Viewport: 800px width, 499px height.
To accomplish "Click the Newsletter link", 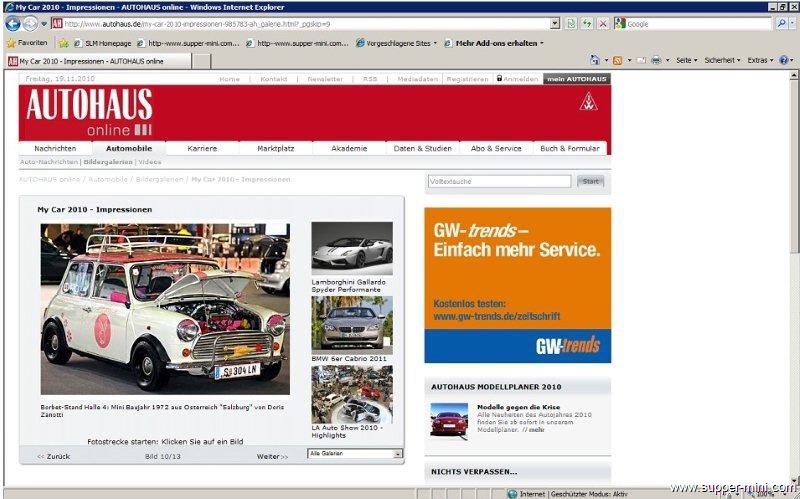I will tap(325, 79).
